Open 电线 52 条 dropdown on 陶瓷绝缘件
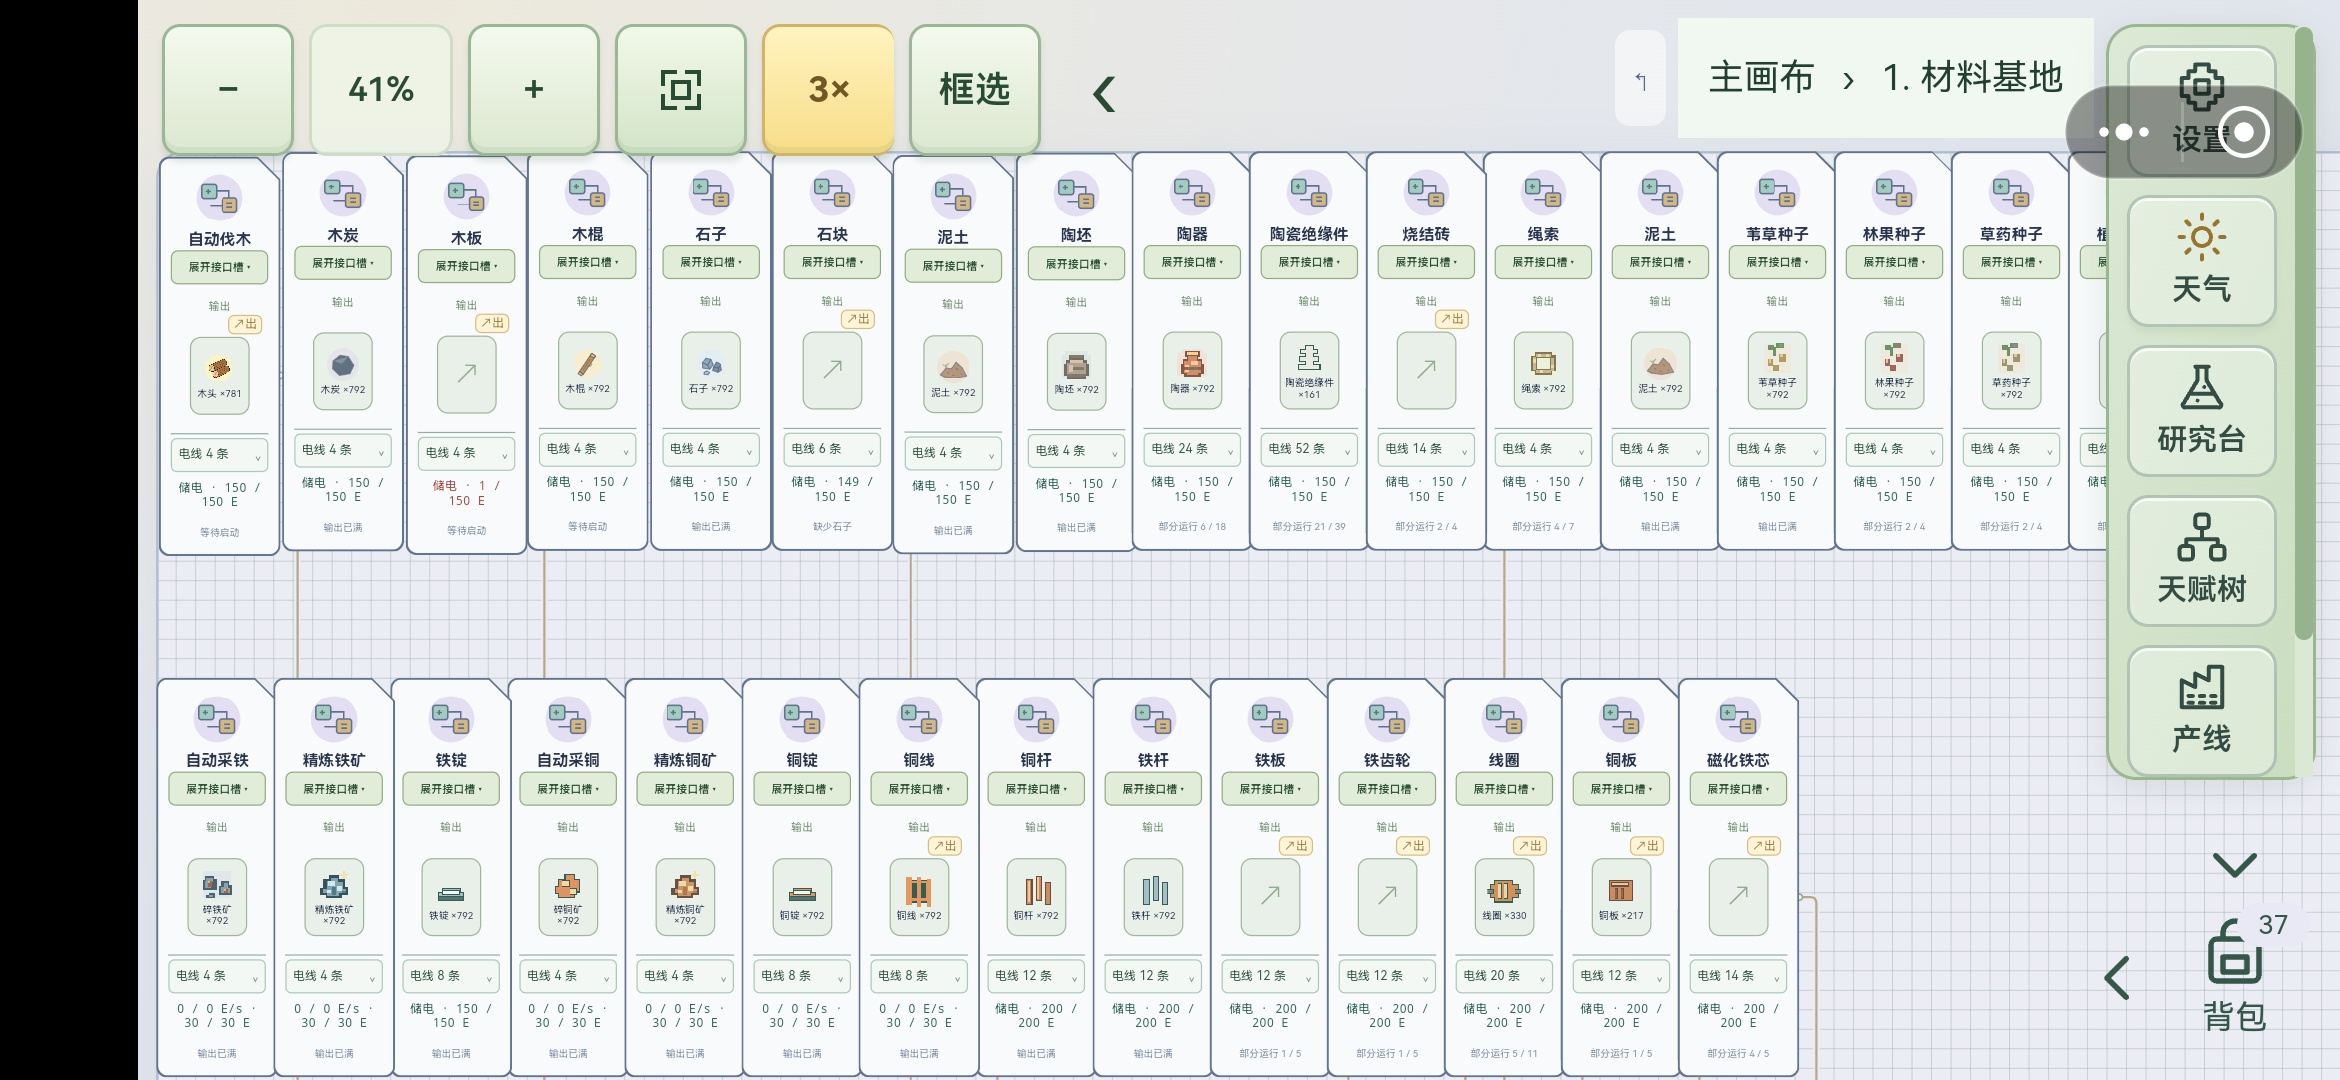This screenshot has width=2340, height=1080. [1309, 449]
